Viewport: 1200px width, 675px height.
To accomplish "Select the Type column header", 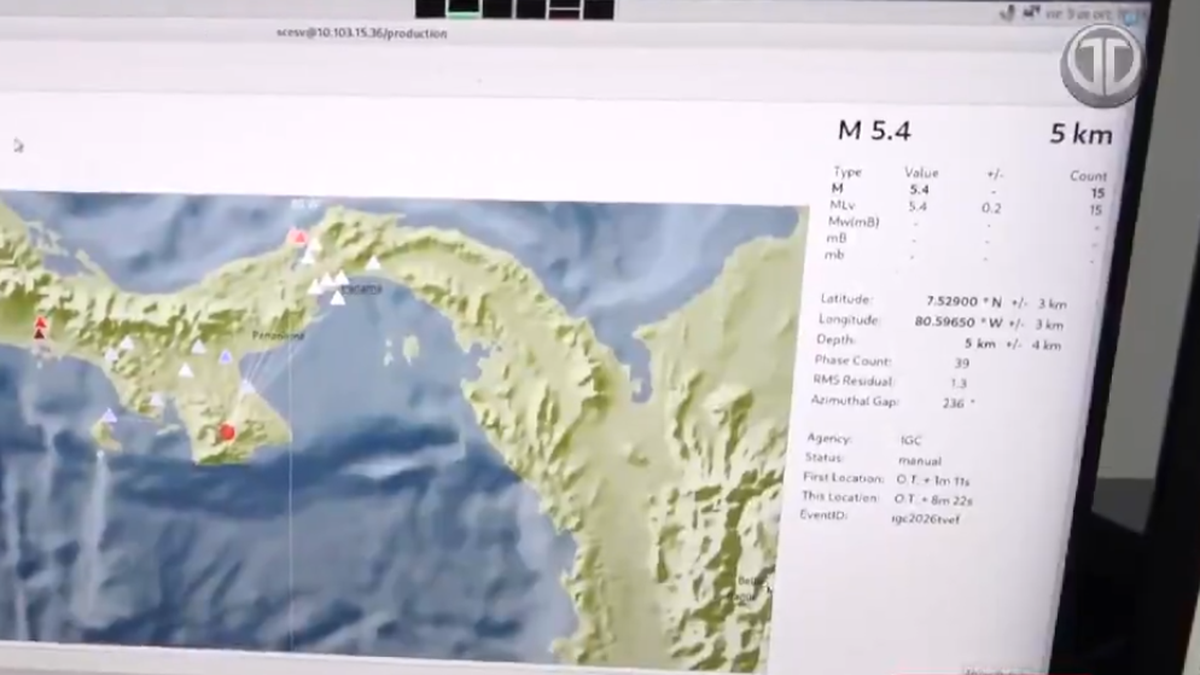I will [847, 172].
